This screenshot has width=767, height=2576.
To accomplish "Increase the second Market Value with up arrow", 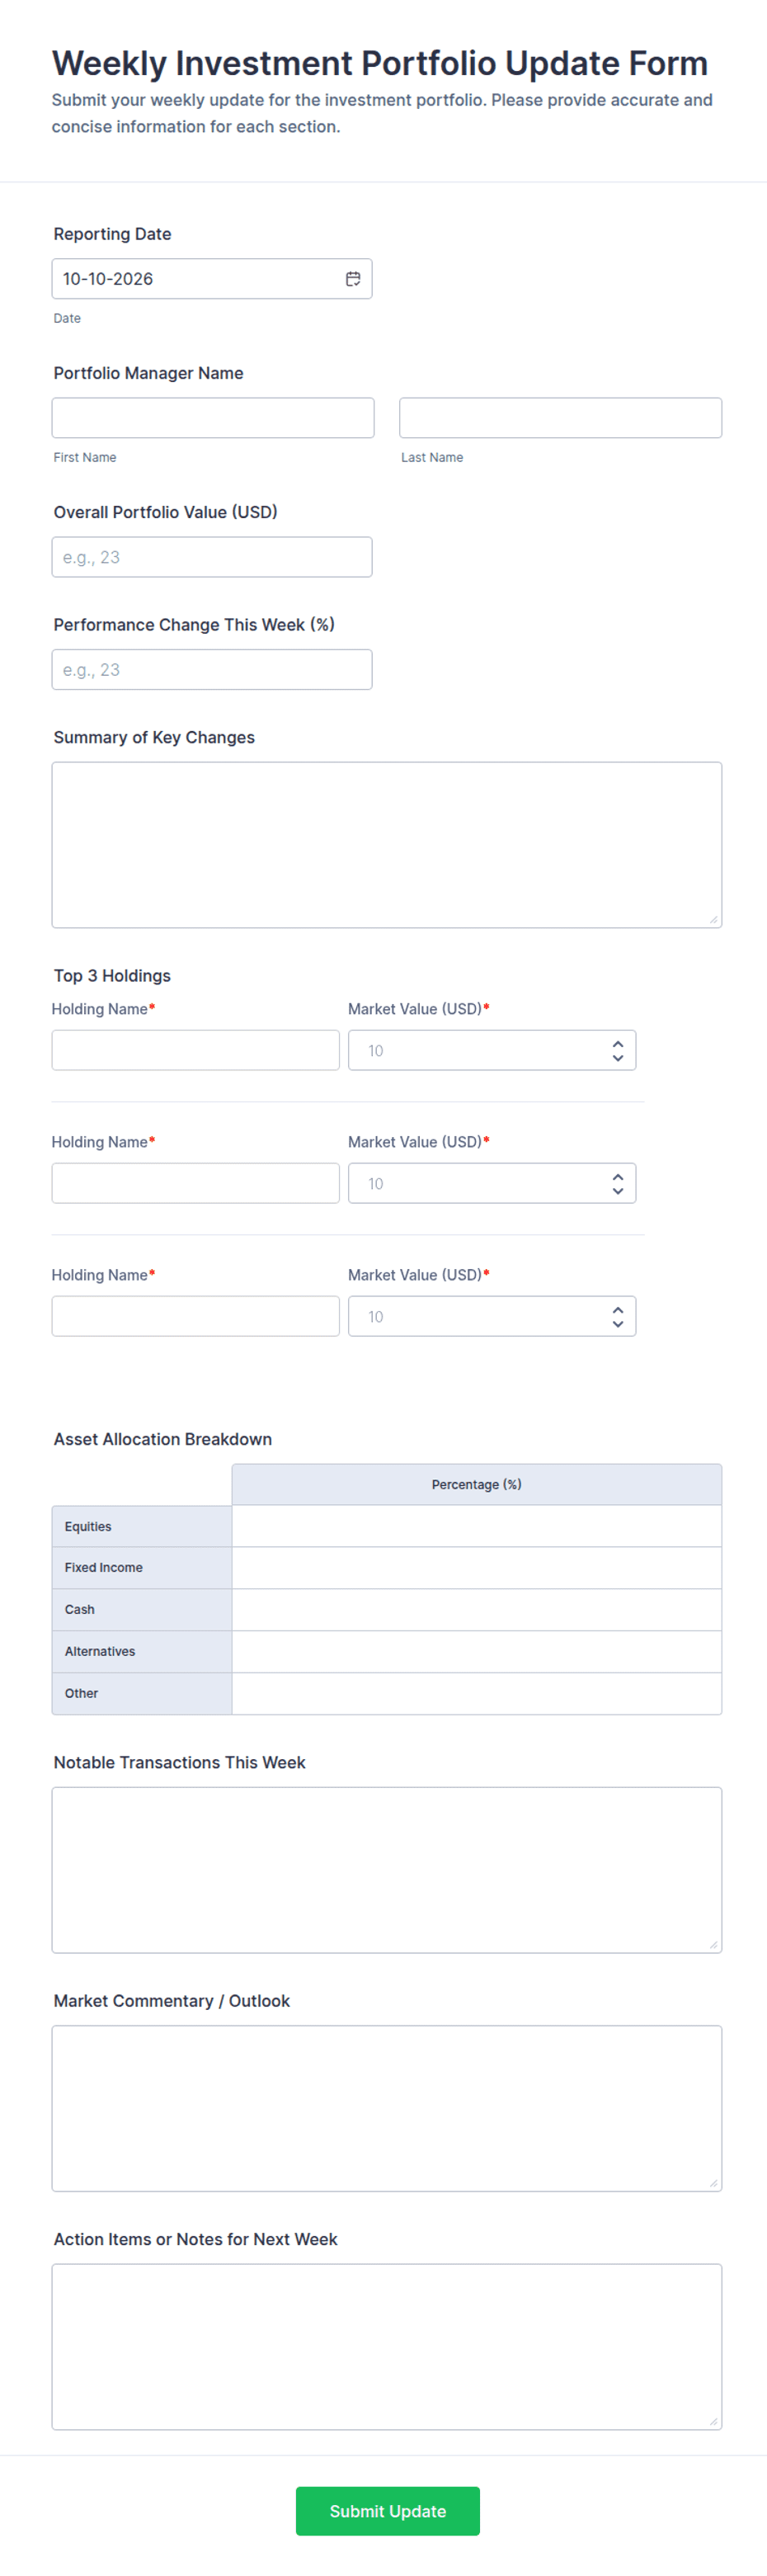I will [618, 1177].
